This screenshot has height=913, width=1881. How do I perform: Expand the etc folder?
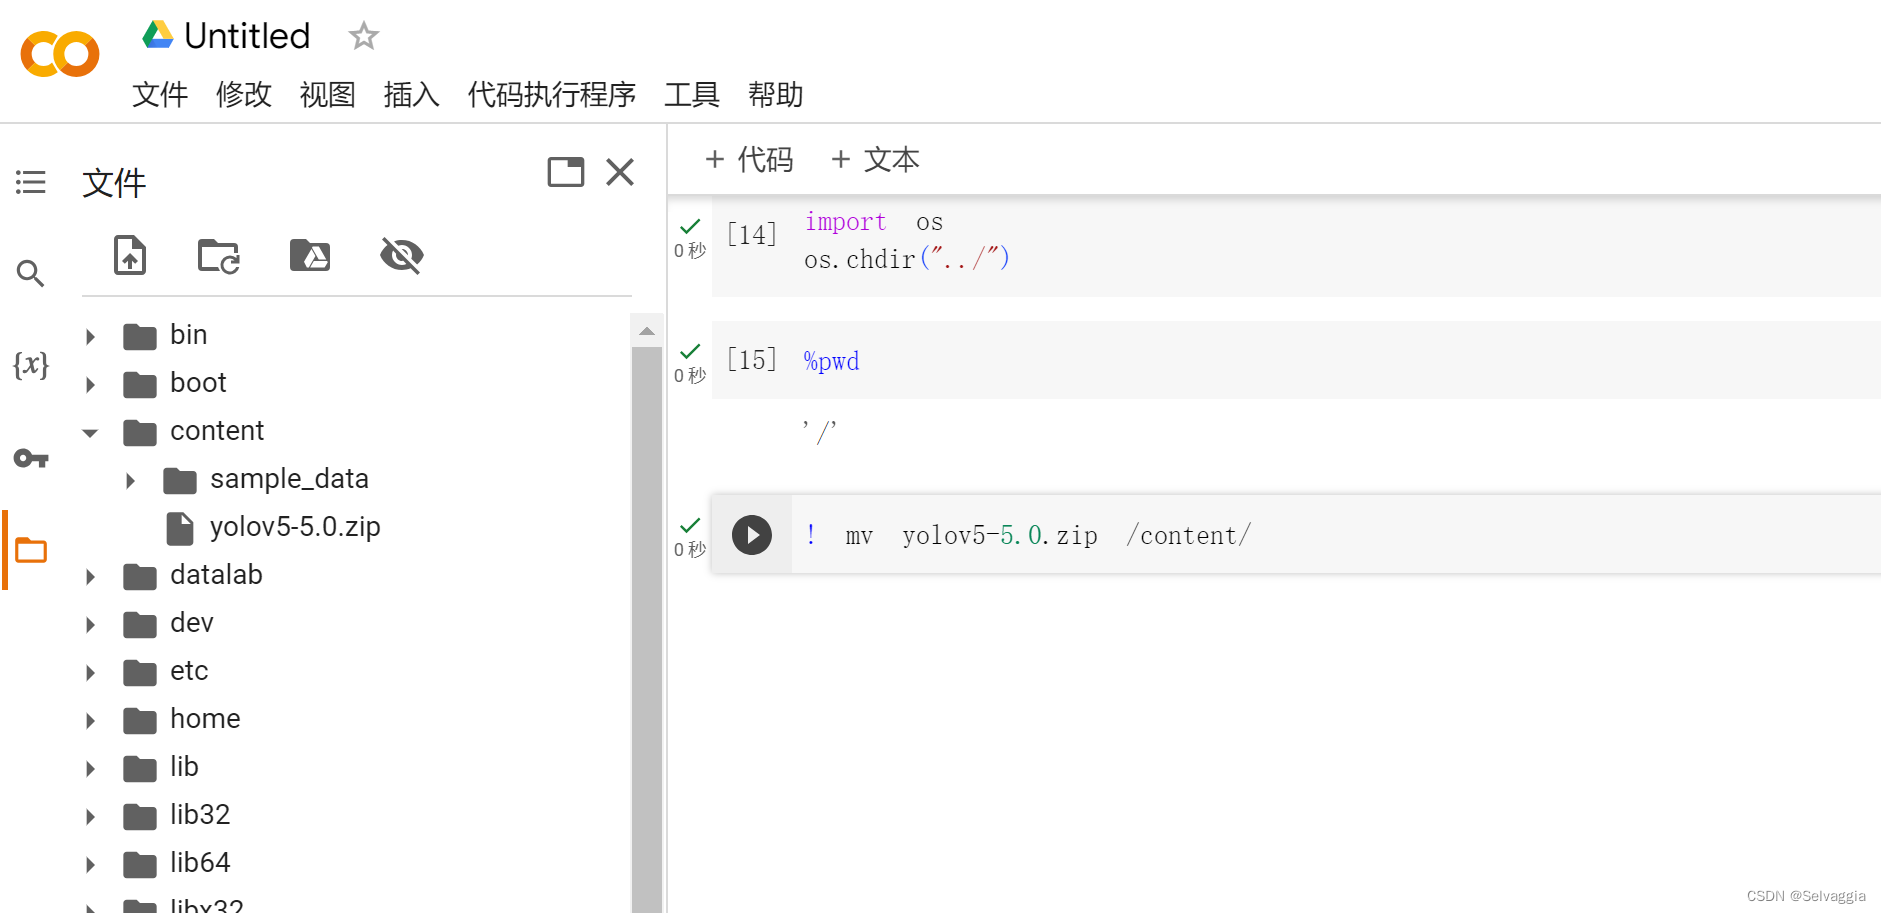91,672
